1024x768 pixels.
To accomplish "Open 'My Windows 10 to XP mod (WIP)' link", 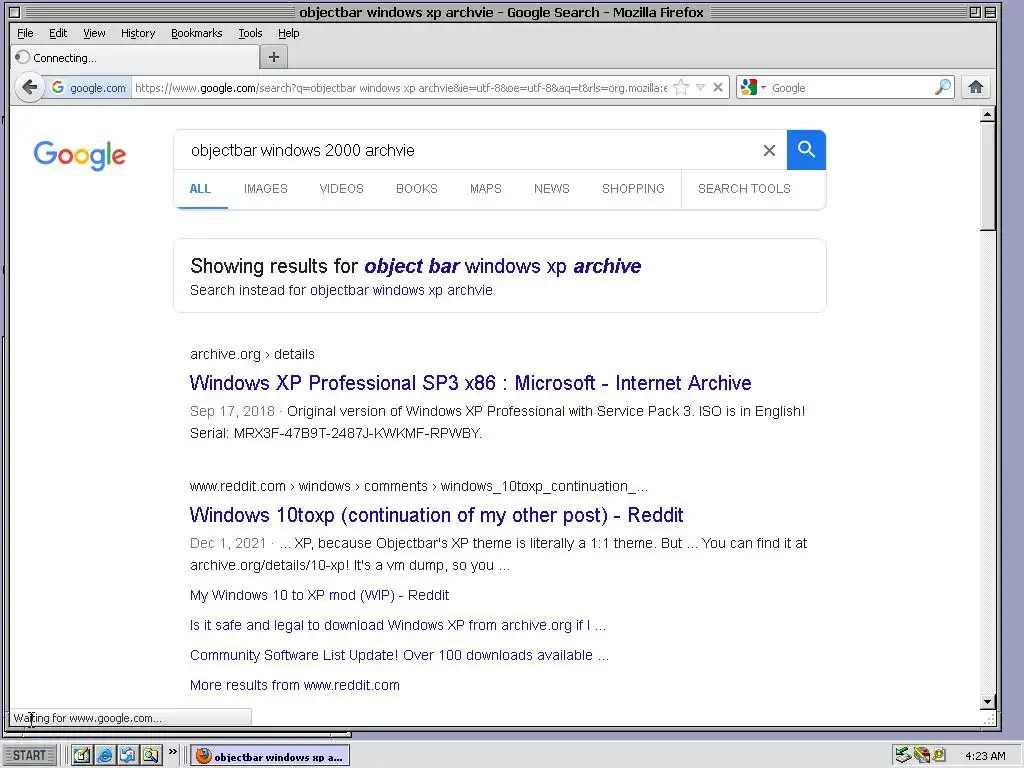I will tap(319, 596).
